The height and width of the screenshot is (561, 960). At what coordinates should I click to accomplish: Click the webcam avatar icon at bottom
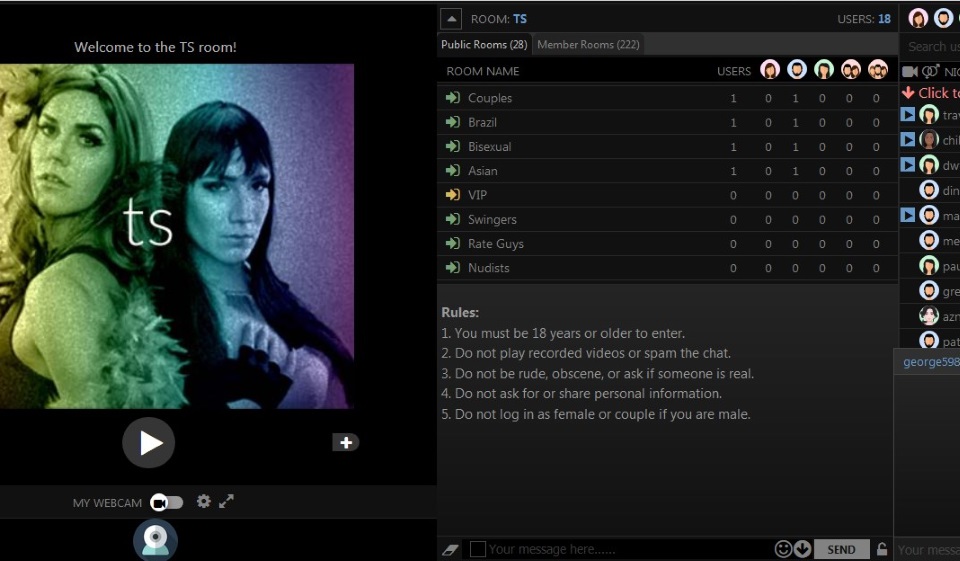(155, 540)
